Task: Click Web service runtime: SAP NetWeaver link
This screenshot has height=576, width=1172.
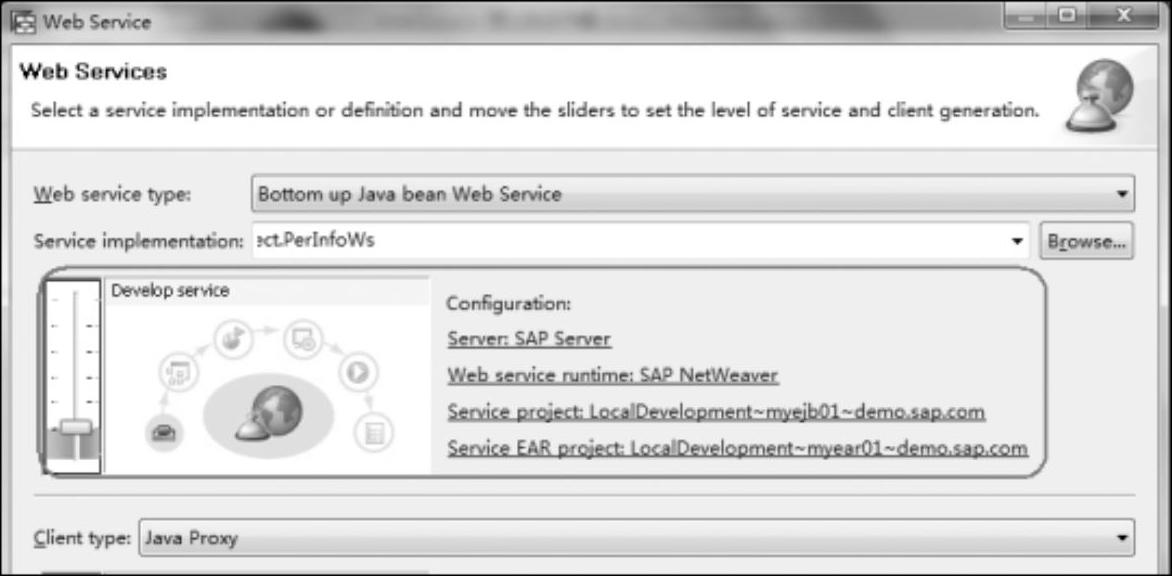Action: coord(613,375)
